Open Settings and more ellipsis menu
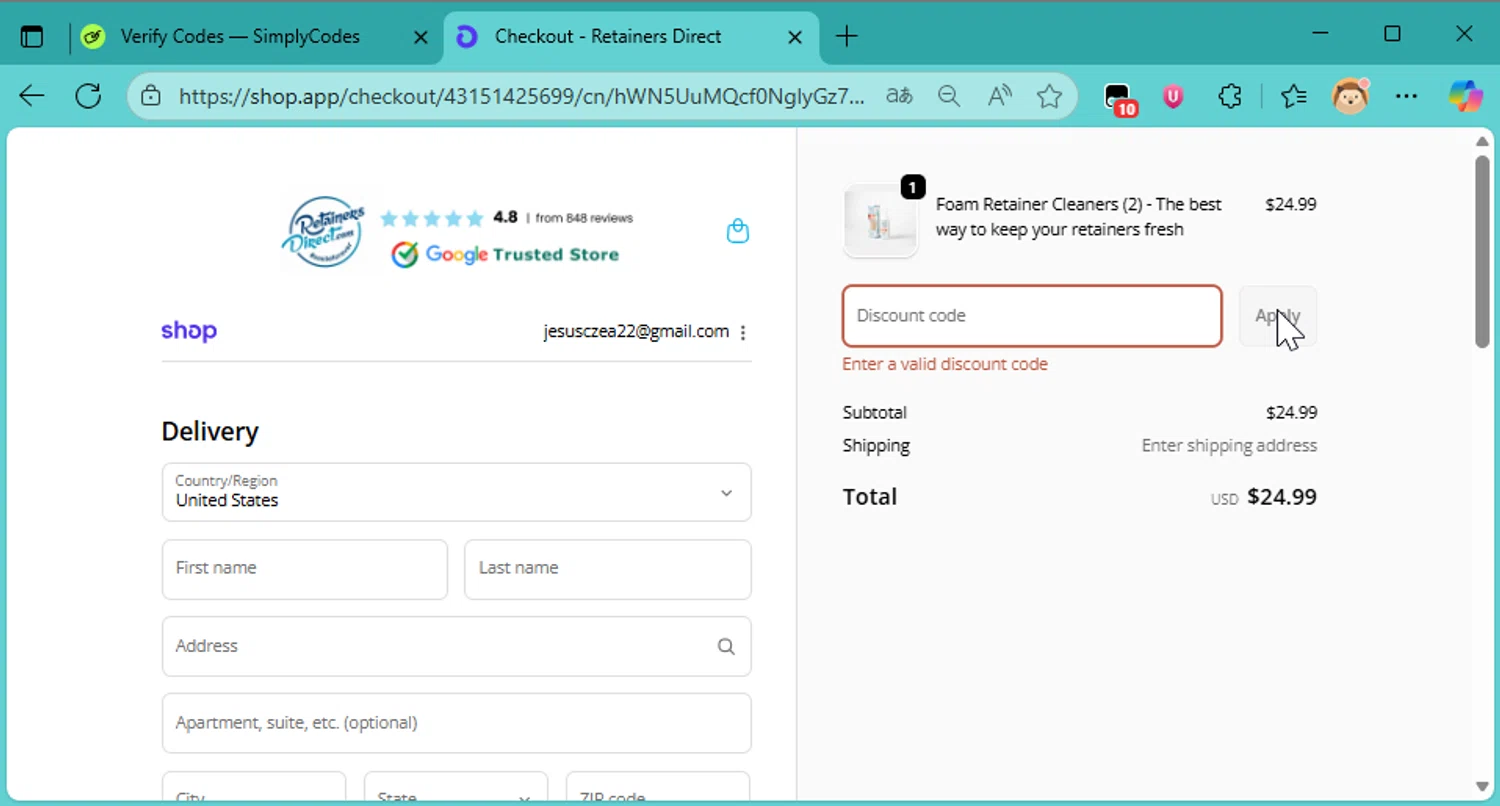The height and width of the screenshot is (806, 1500). click(x=1406, y=96)
